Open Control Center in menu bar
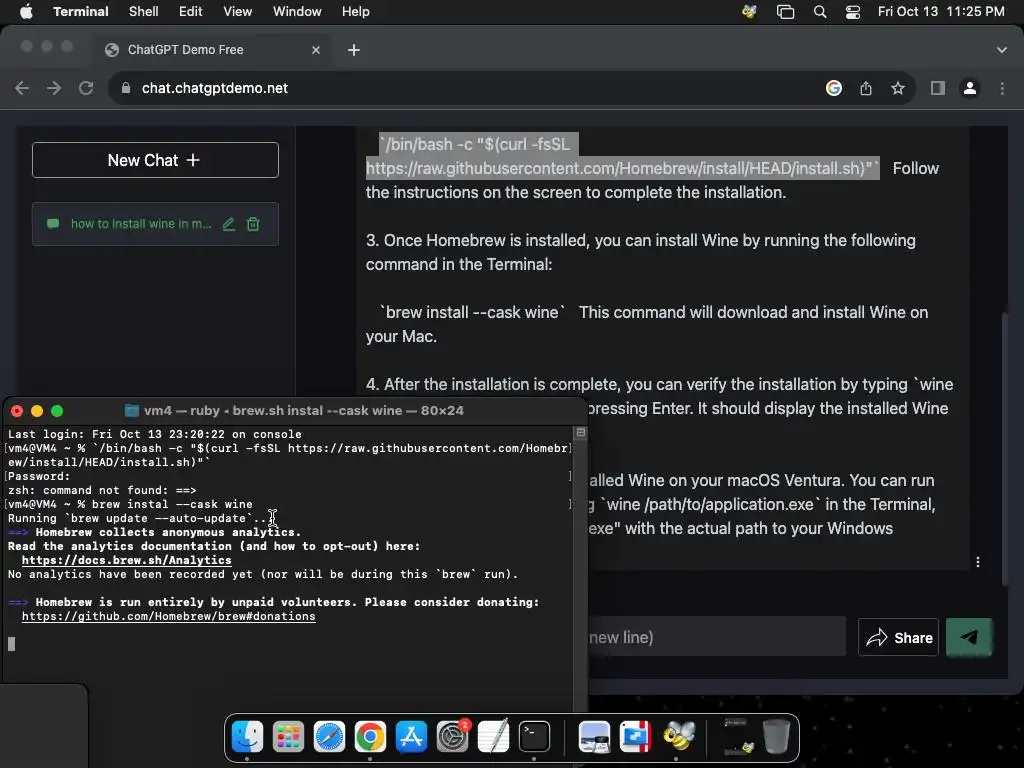This screenshot has width=1024, height=768. [853, 12]
